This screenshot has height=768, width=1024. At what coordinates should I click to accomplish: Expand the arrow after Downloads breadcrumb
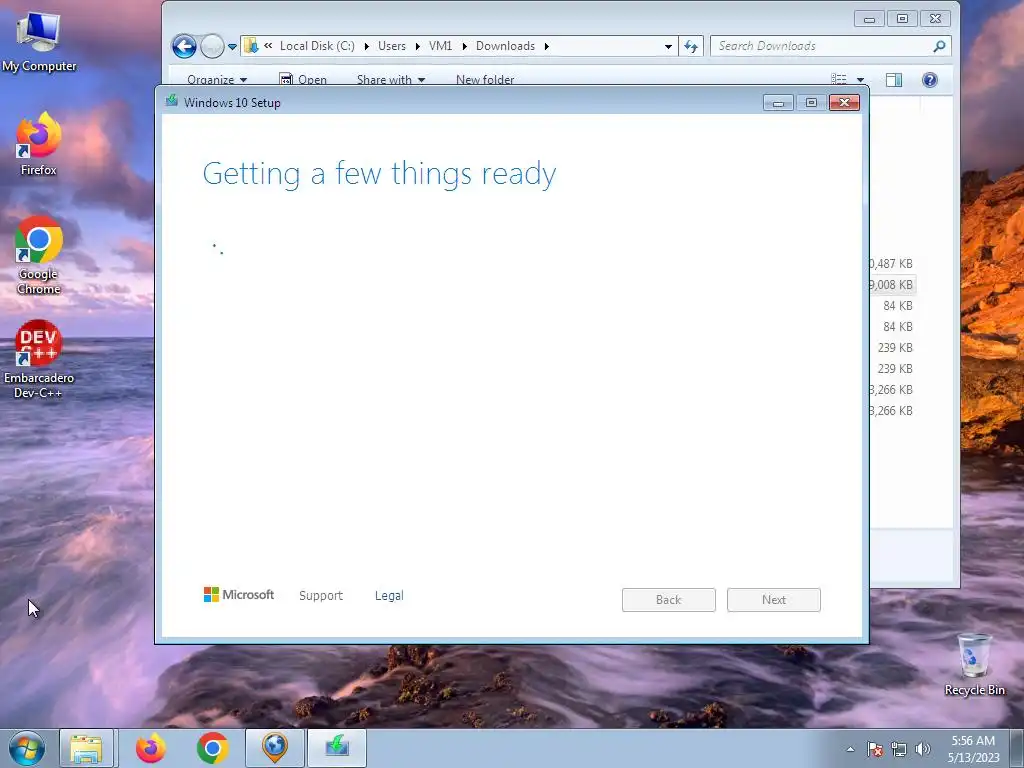[547, 46]
